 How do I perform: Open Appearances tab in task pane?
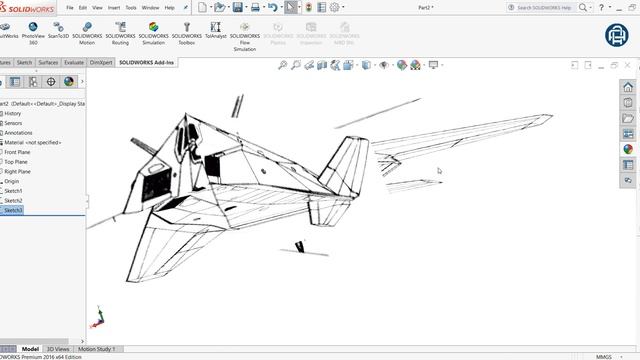pyautogui.click(x=628, y=149)
